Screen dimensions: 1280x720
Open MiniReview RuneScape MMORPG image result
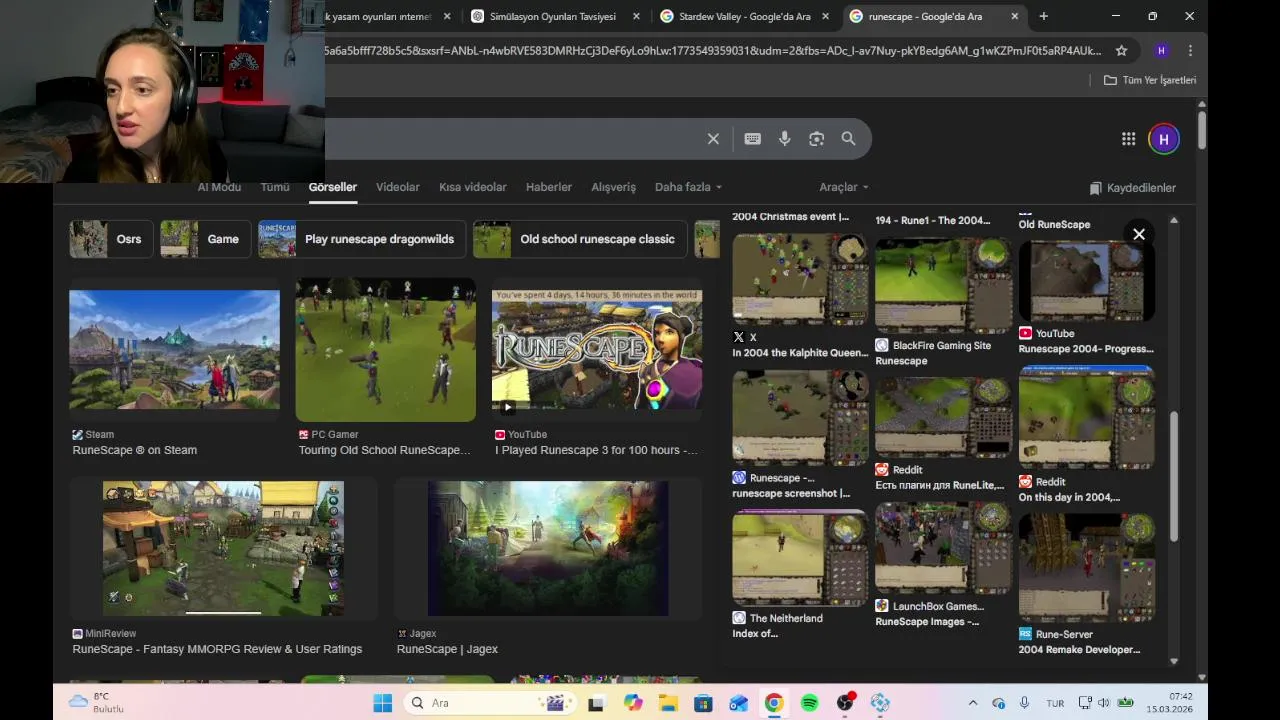(223, 548)
